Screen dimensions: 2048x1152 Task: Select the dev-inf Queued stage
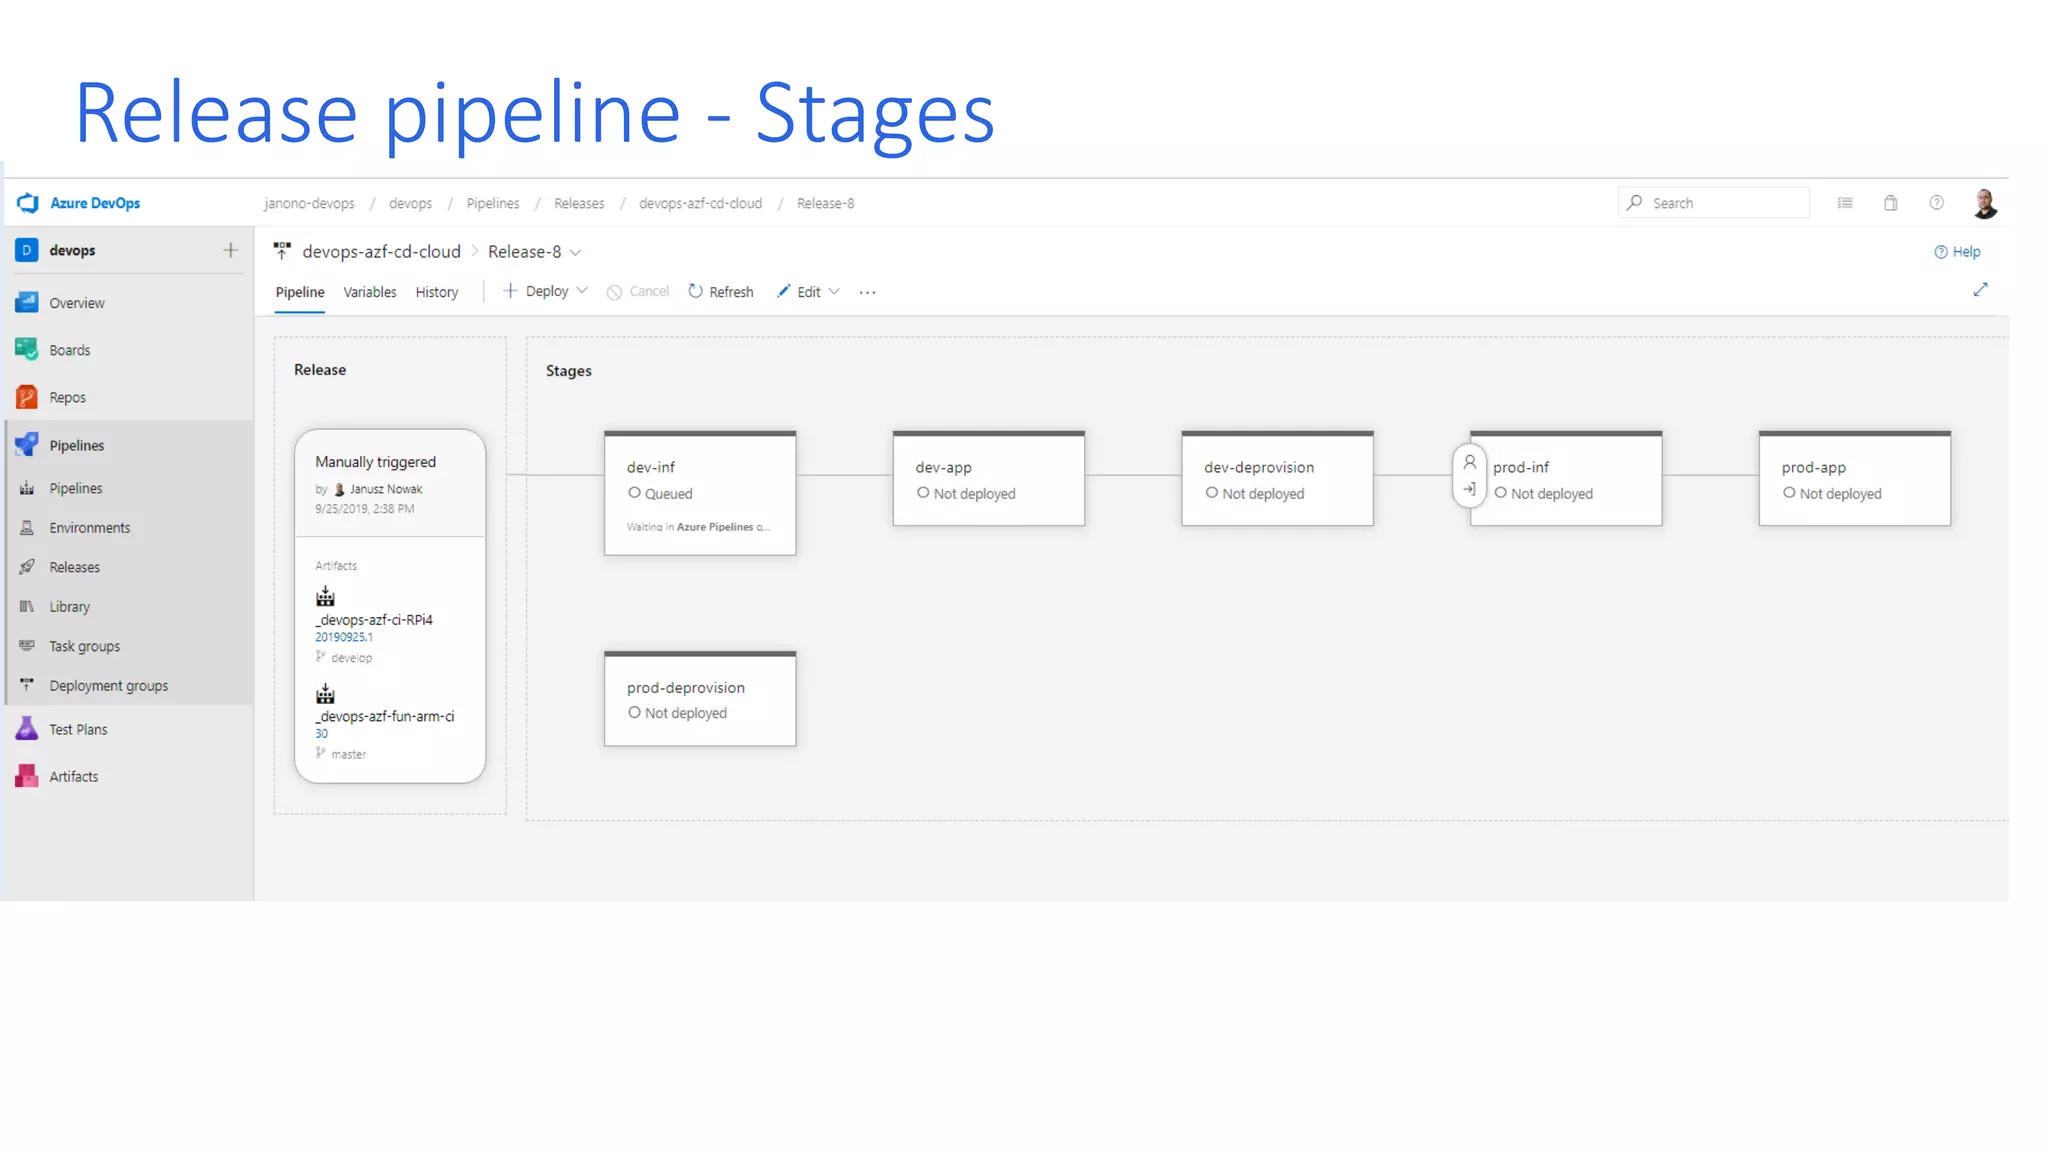click(x=699, y=493)
